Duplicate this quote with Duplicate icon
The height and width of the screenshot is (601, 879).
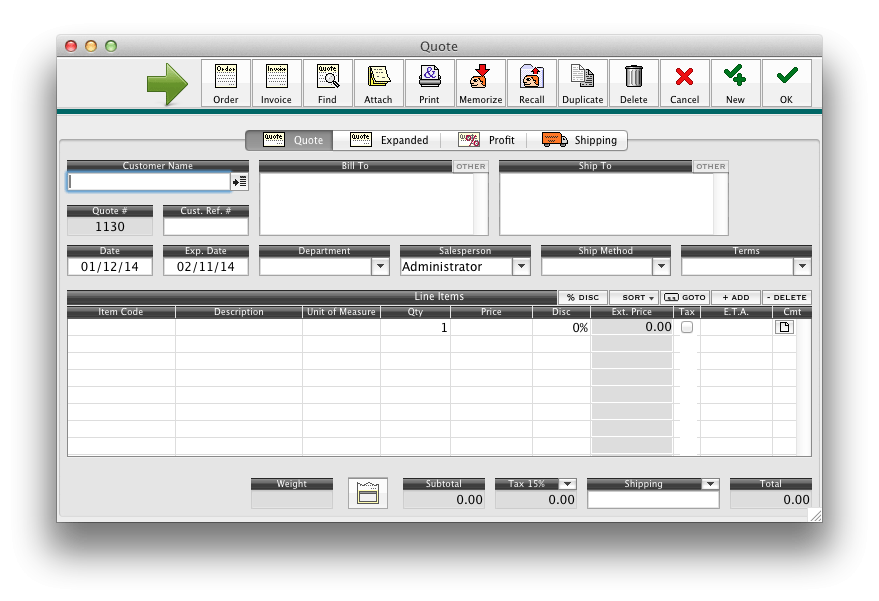click(x=582, y=83)
